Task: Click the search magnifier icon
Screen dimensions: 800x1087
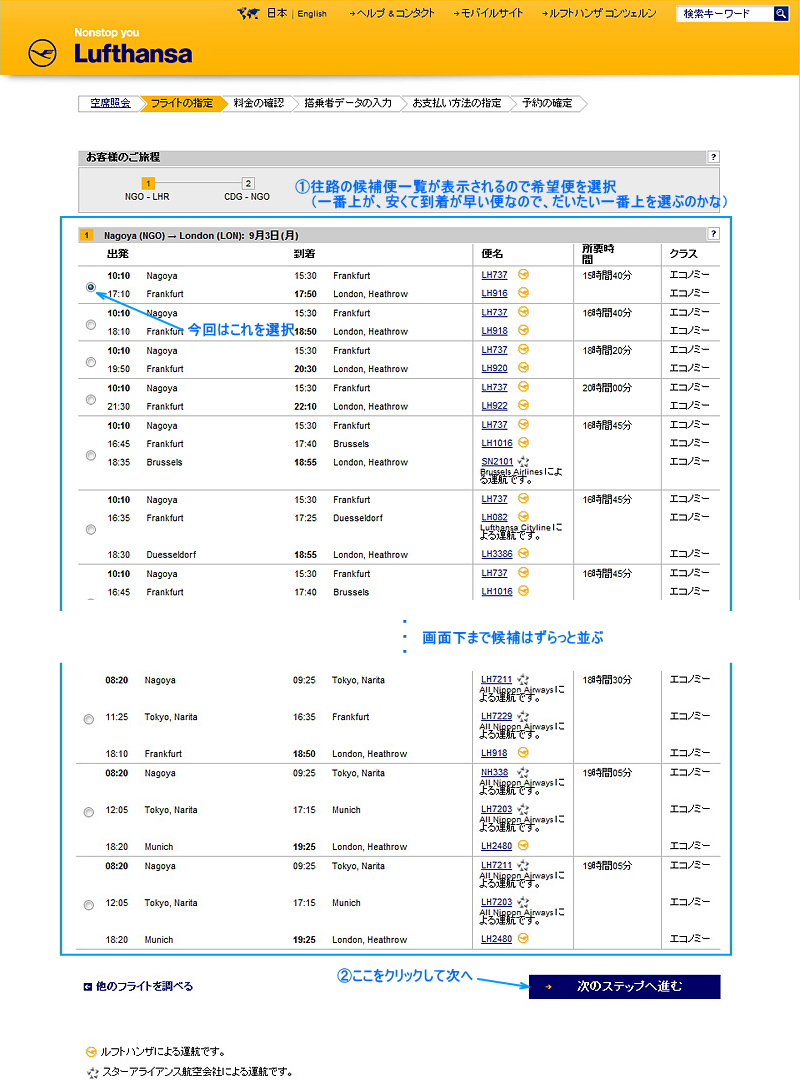Action: coord(781,13)
